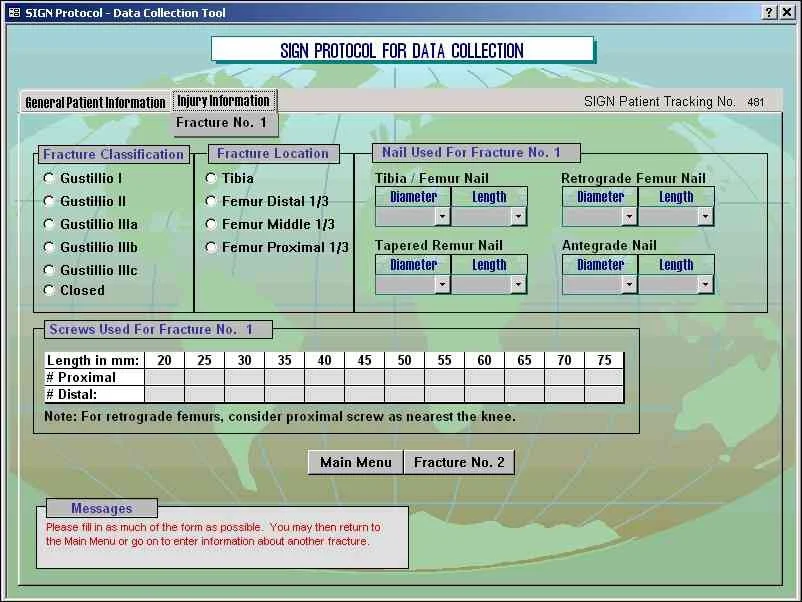Click Proximal screw count field under 20 mm

click(x=165, y=377)
